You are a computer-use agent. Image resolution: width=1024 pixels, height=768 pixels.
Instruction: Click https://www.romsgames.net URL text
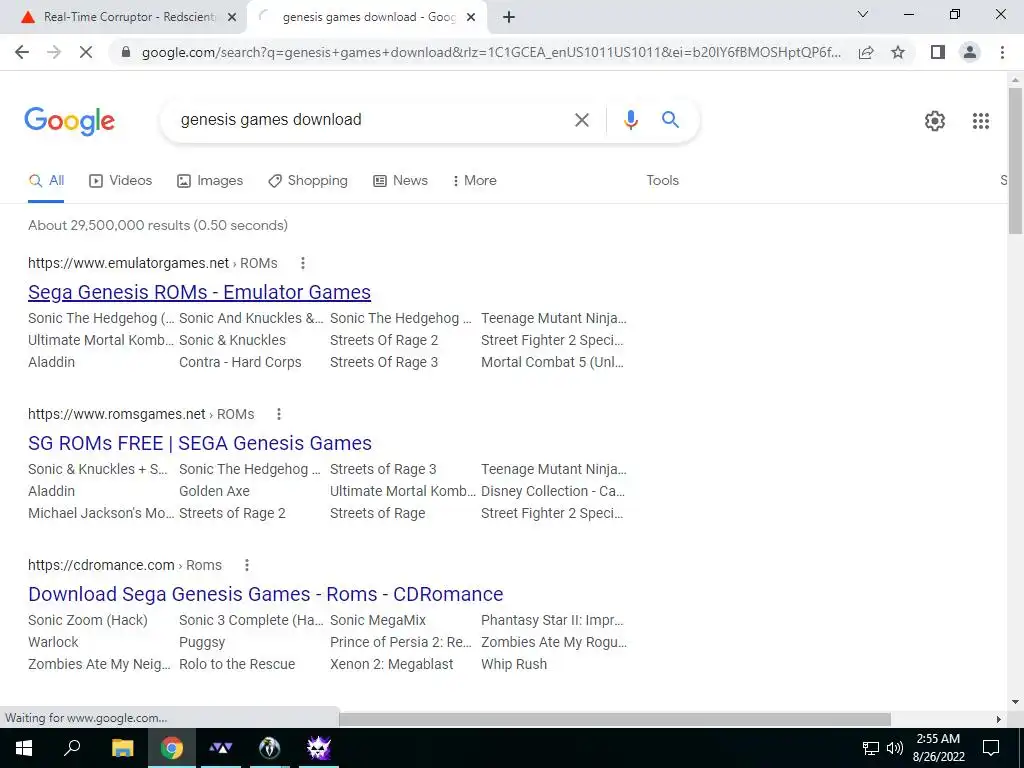tap(117, 414)
